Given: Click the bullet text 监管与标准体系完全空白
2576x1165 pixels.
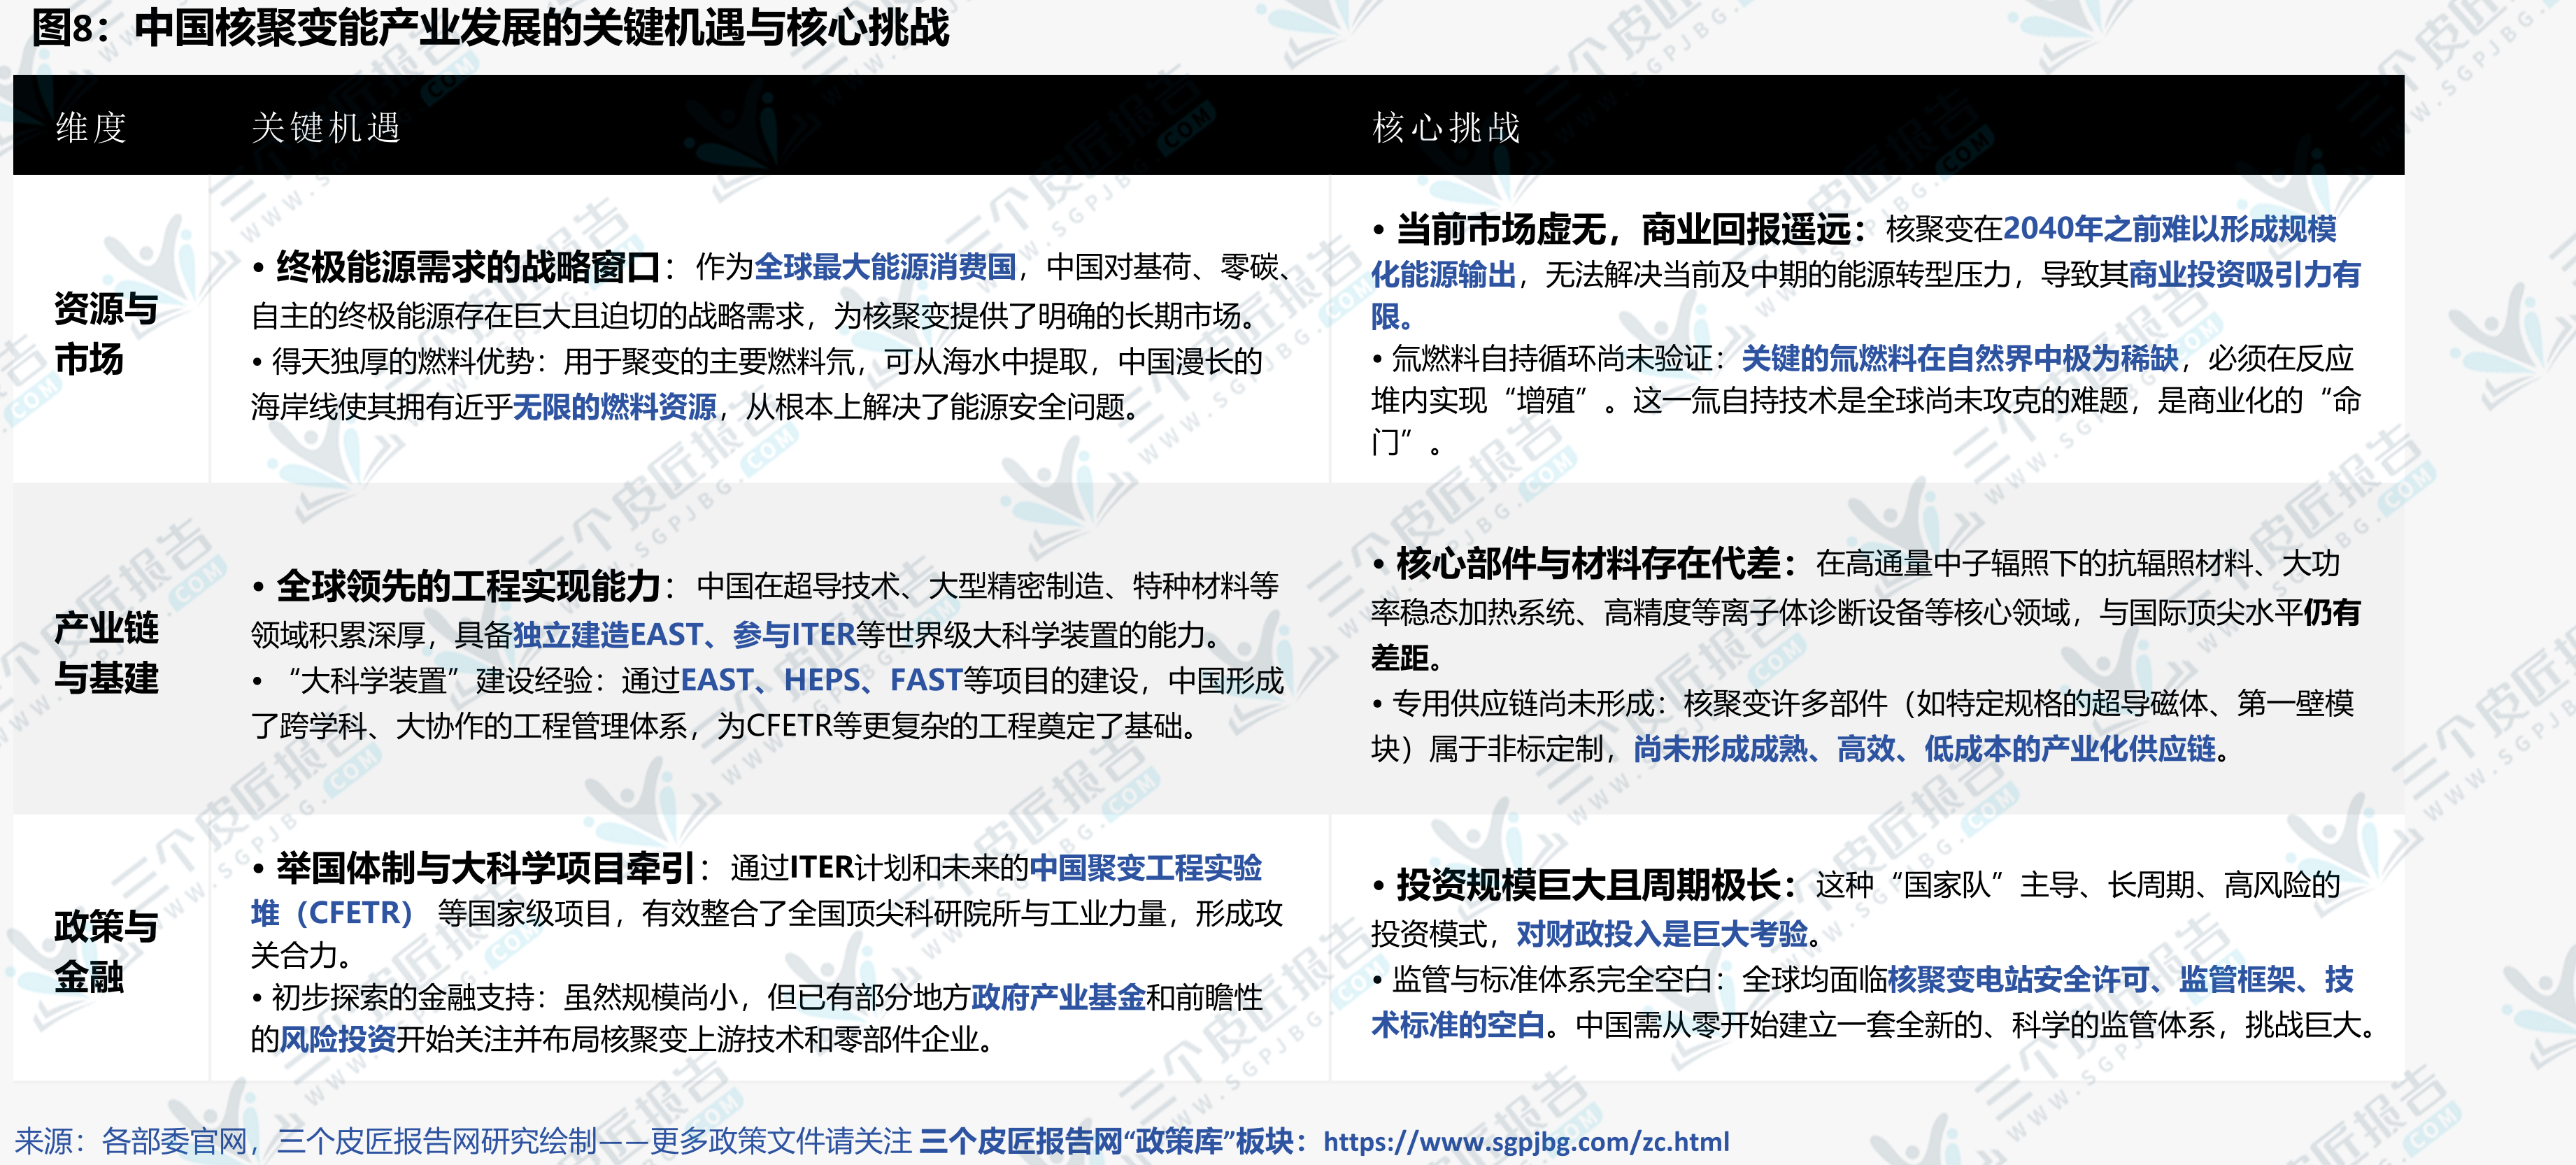Looking at the screenshot, I should pyautogui.click(x=1552, y=980).
